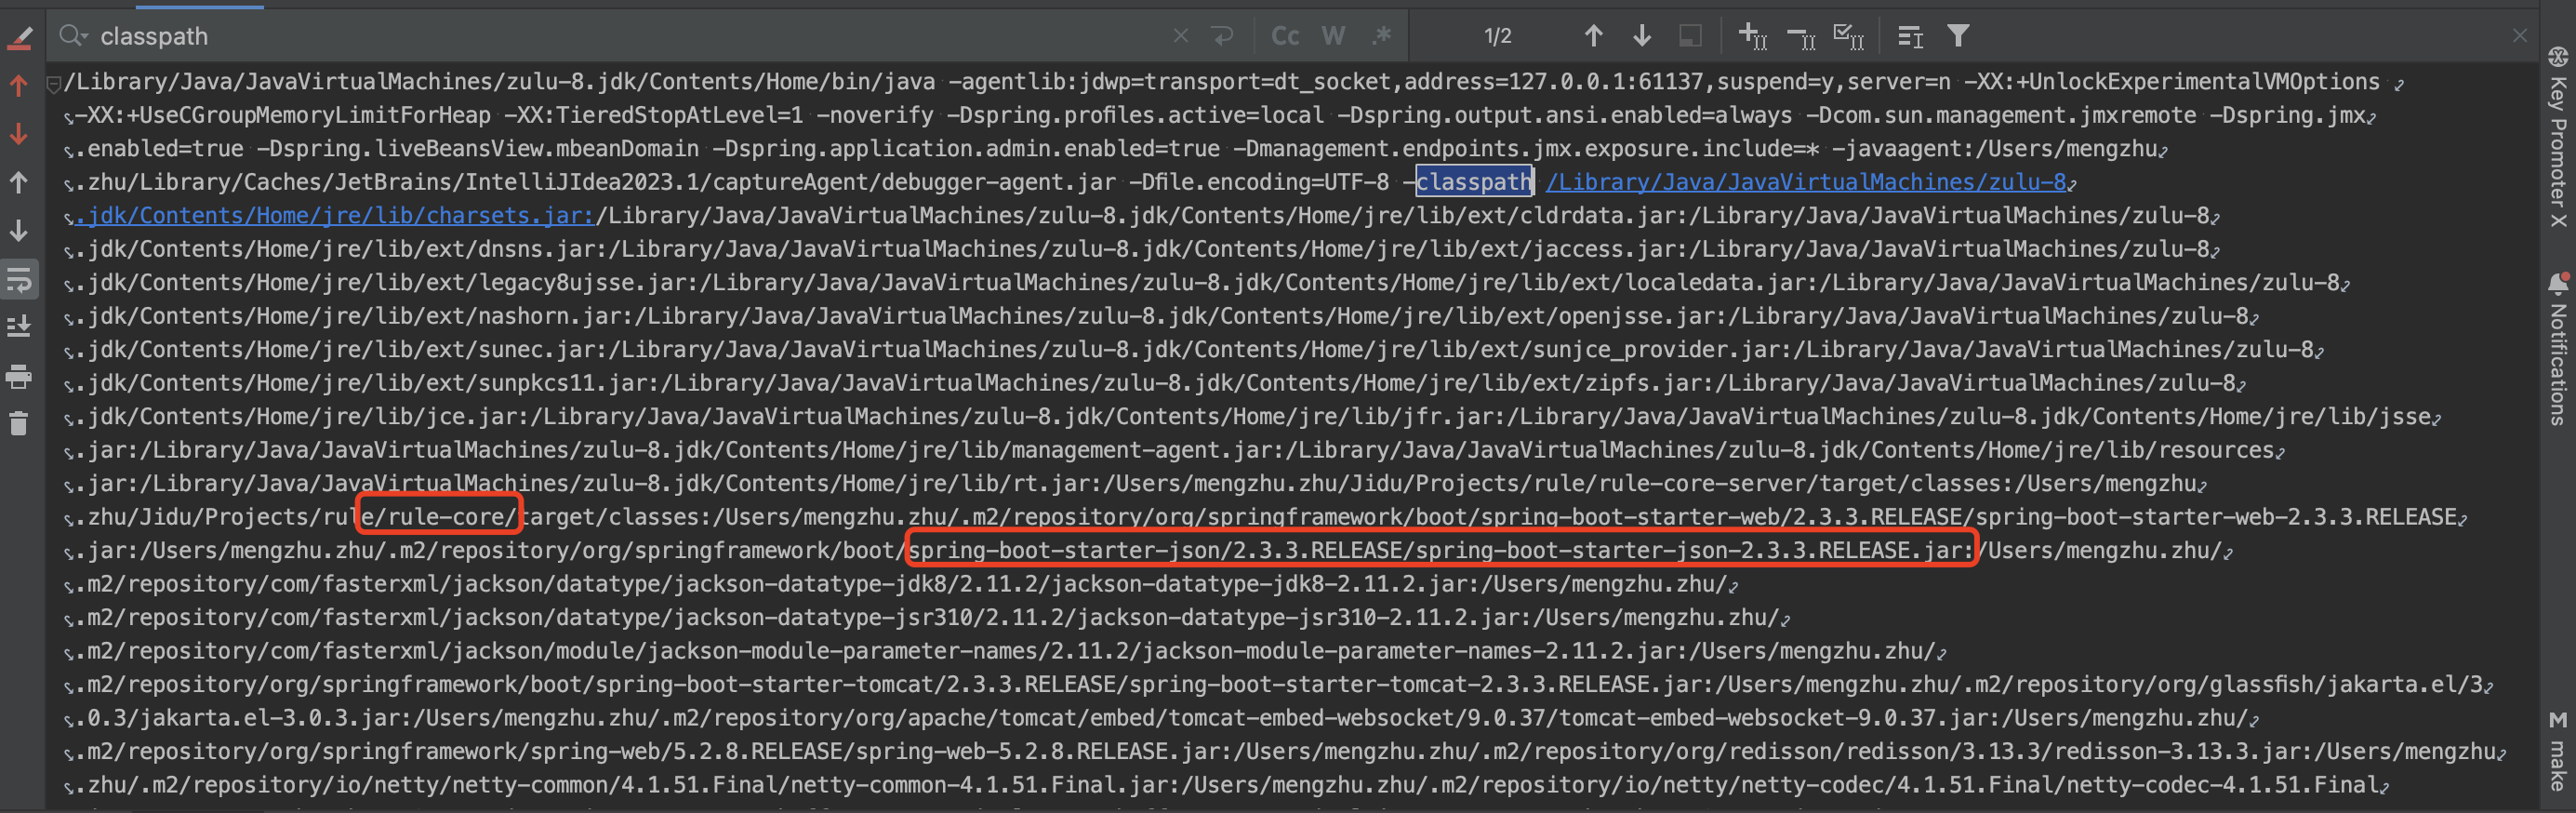Viewport: 2576px width, 813px height.
Task: Unselect the current occurrence
Action: (1801, 37)
